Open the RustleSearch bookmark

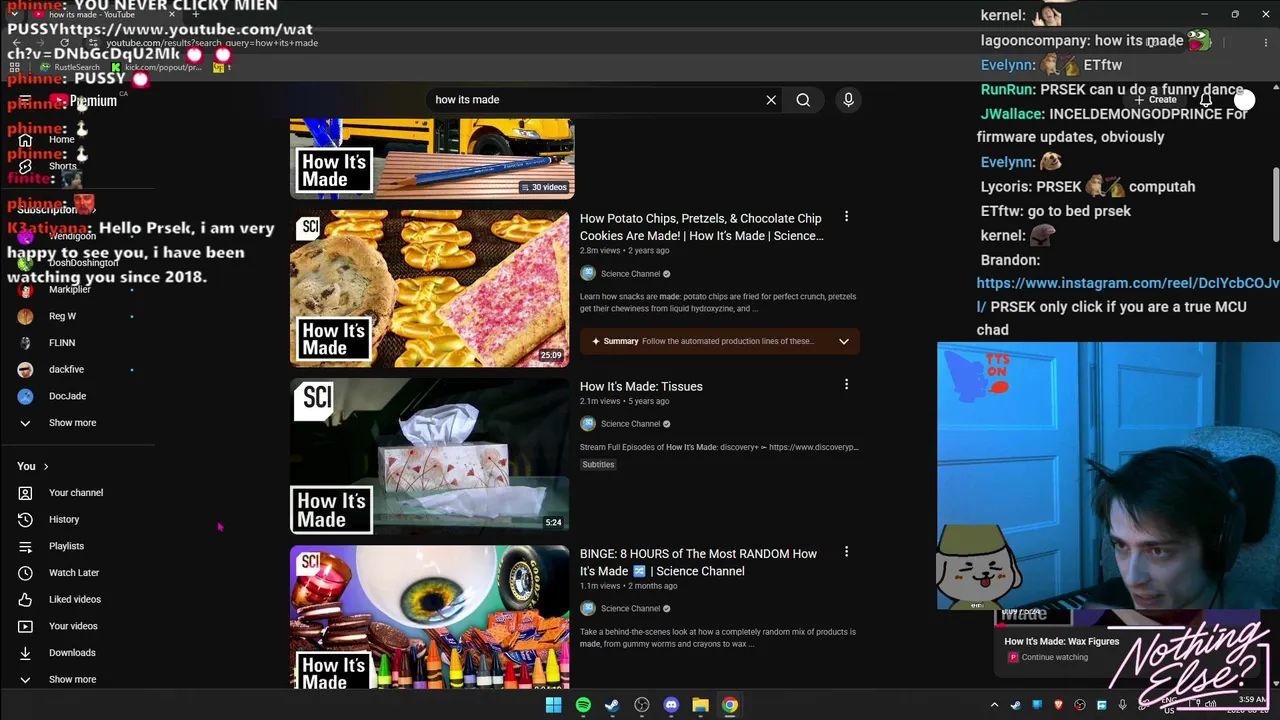(70, 67)
